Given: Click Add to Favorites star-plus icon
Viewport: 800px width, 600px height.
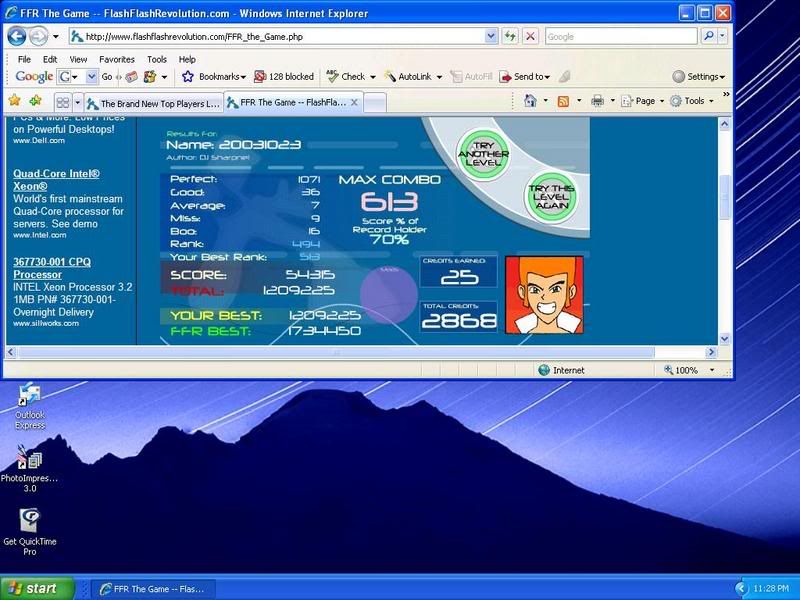Looking at the screenshot, I should click(x=35, y=101).
